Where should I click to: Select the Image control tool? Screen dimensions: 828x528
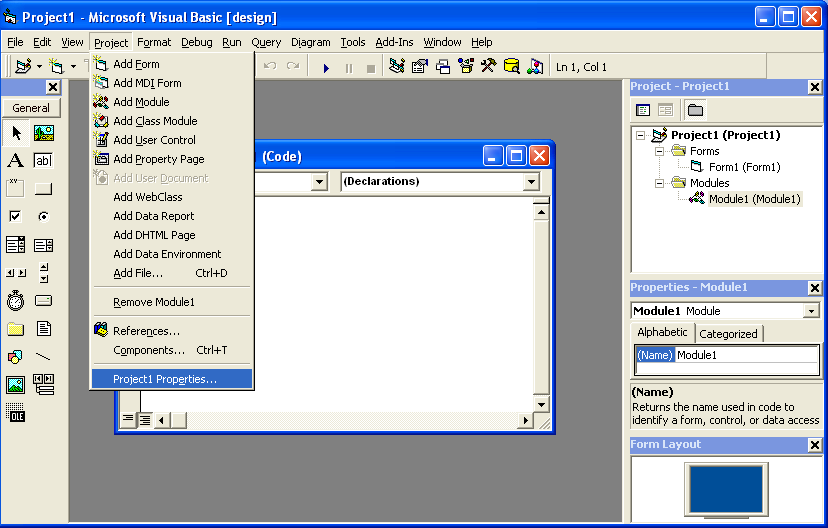tap(16, 385)
